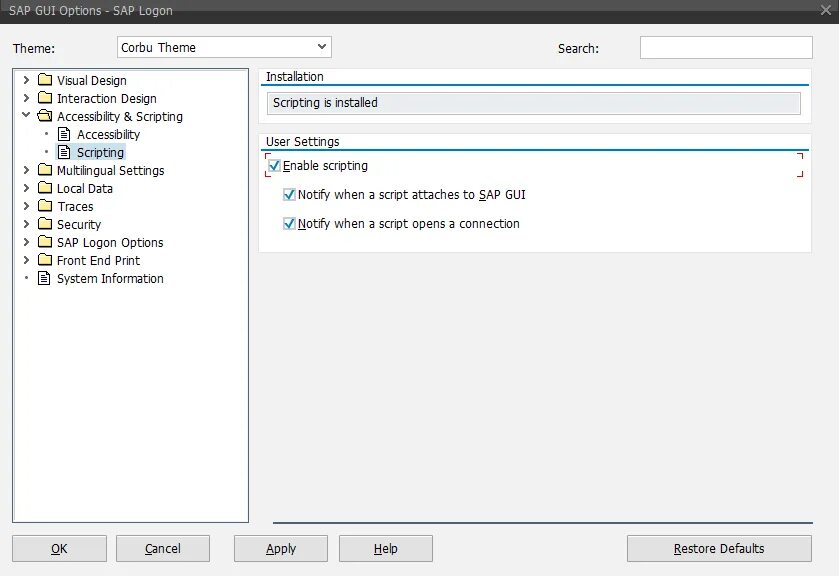
Task: Click the Visual Design folder icon
Action: coord(45,80)
